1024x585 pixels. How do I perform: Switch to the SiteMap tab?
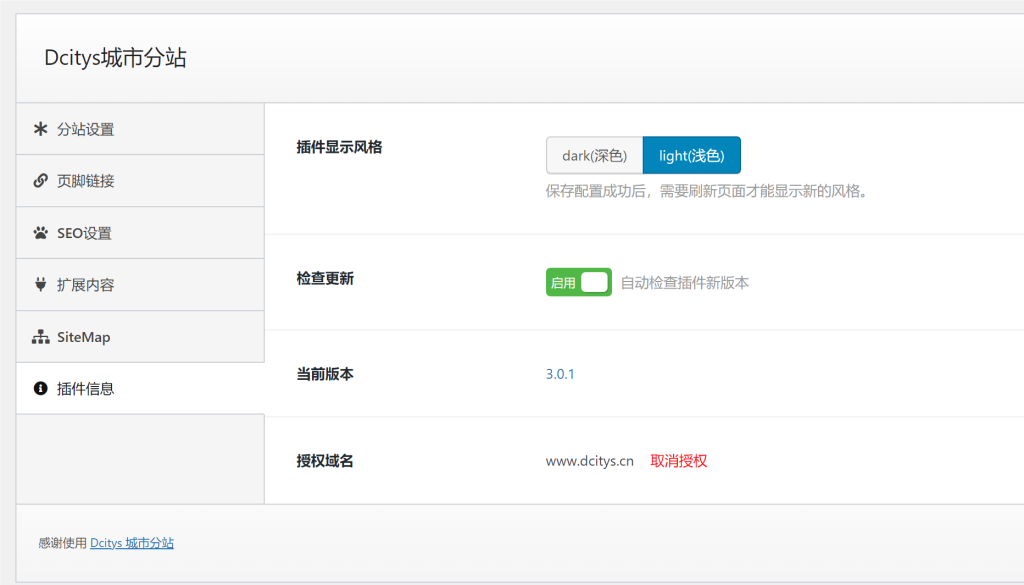[x=84, y=337]
